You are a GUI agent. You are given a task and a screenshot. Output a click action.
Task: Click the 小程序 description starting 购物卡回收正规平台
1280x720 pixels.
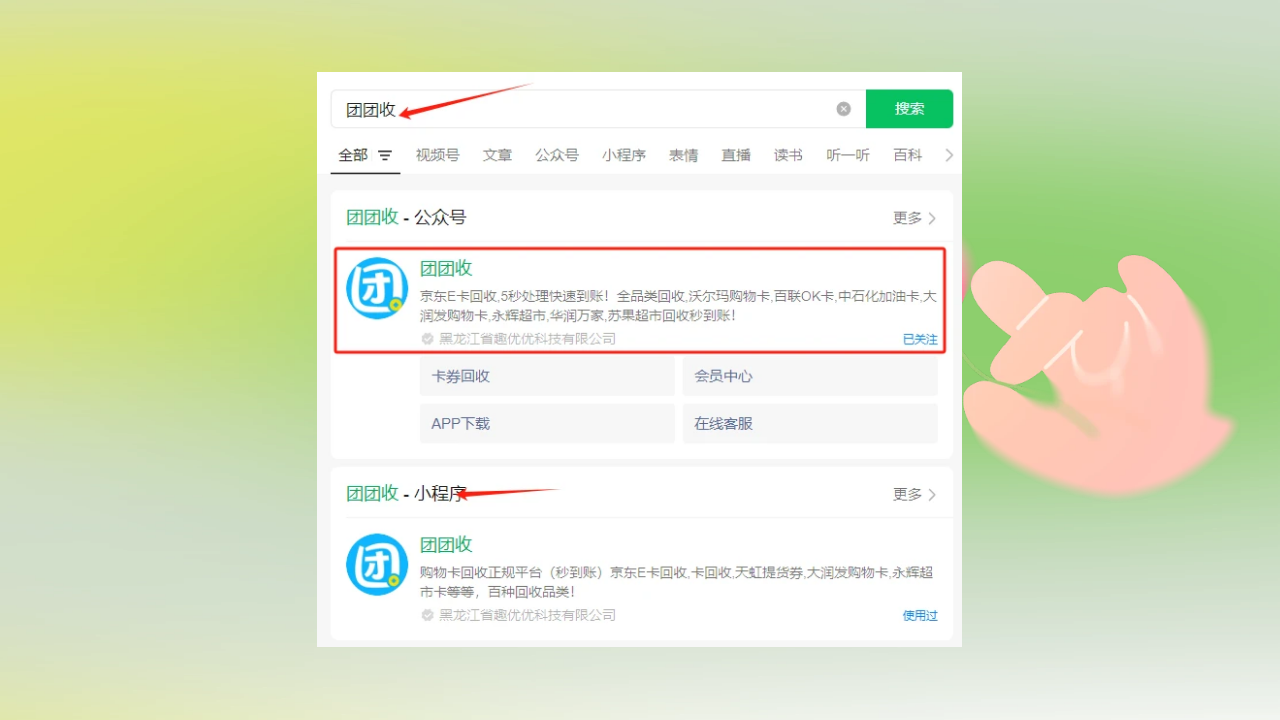[x=677, y=582]
